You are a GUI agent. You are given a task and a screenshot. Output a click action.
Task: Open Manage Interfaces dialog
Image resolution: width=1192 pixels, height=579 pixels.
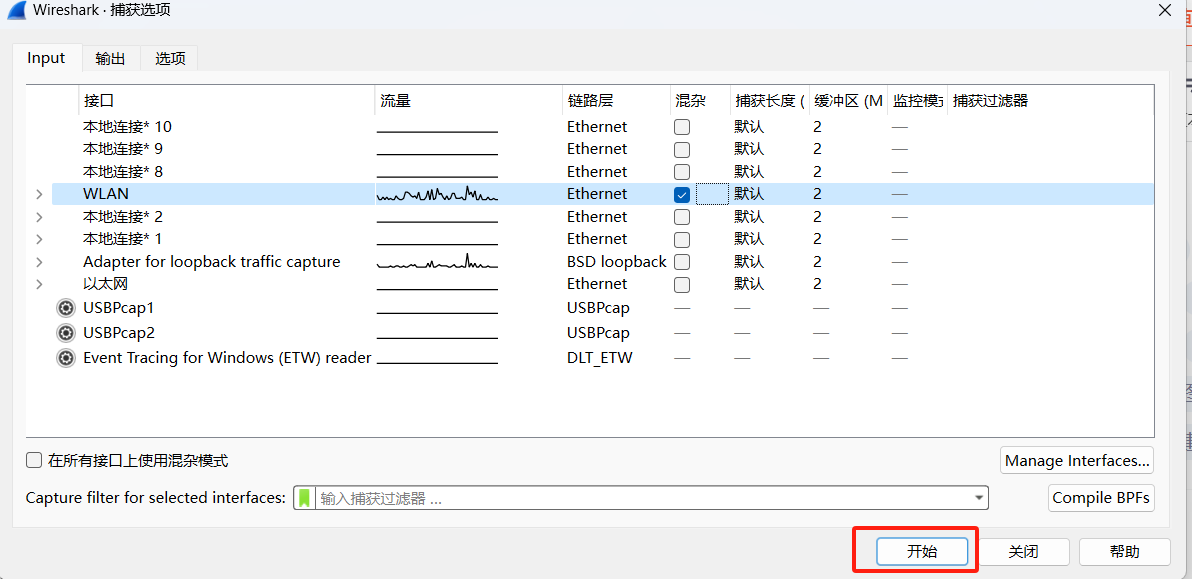[1077, 460]
